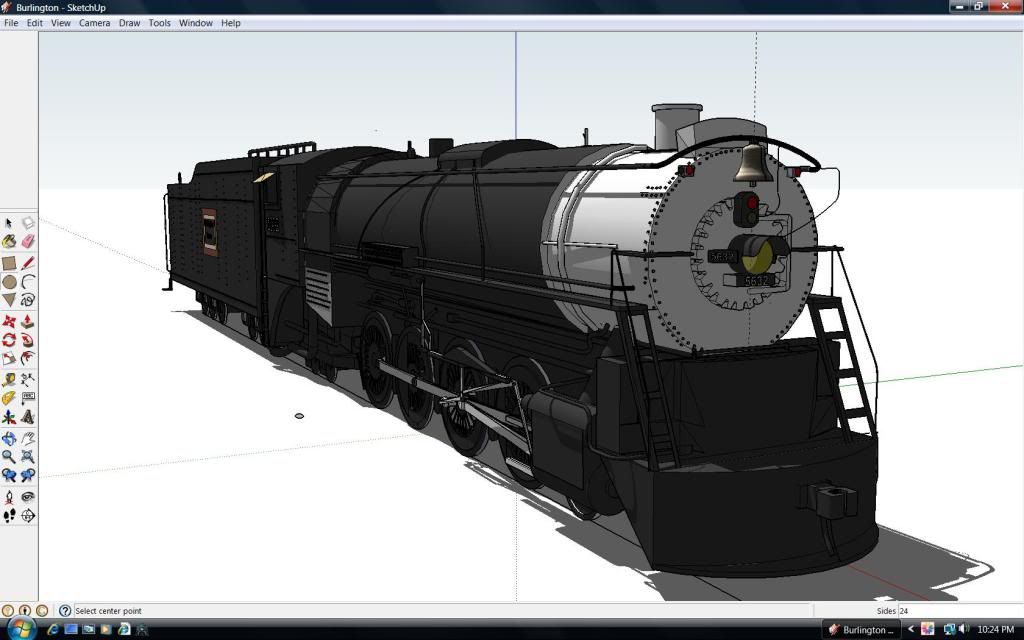Click the 10:24 PM clock
1024x640 pixels.
coord(996,630)
